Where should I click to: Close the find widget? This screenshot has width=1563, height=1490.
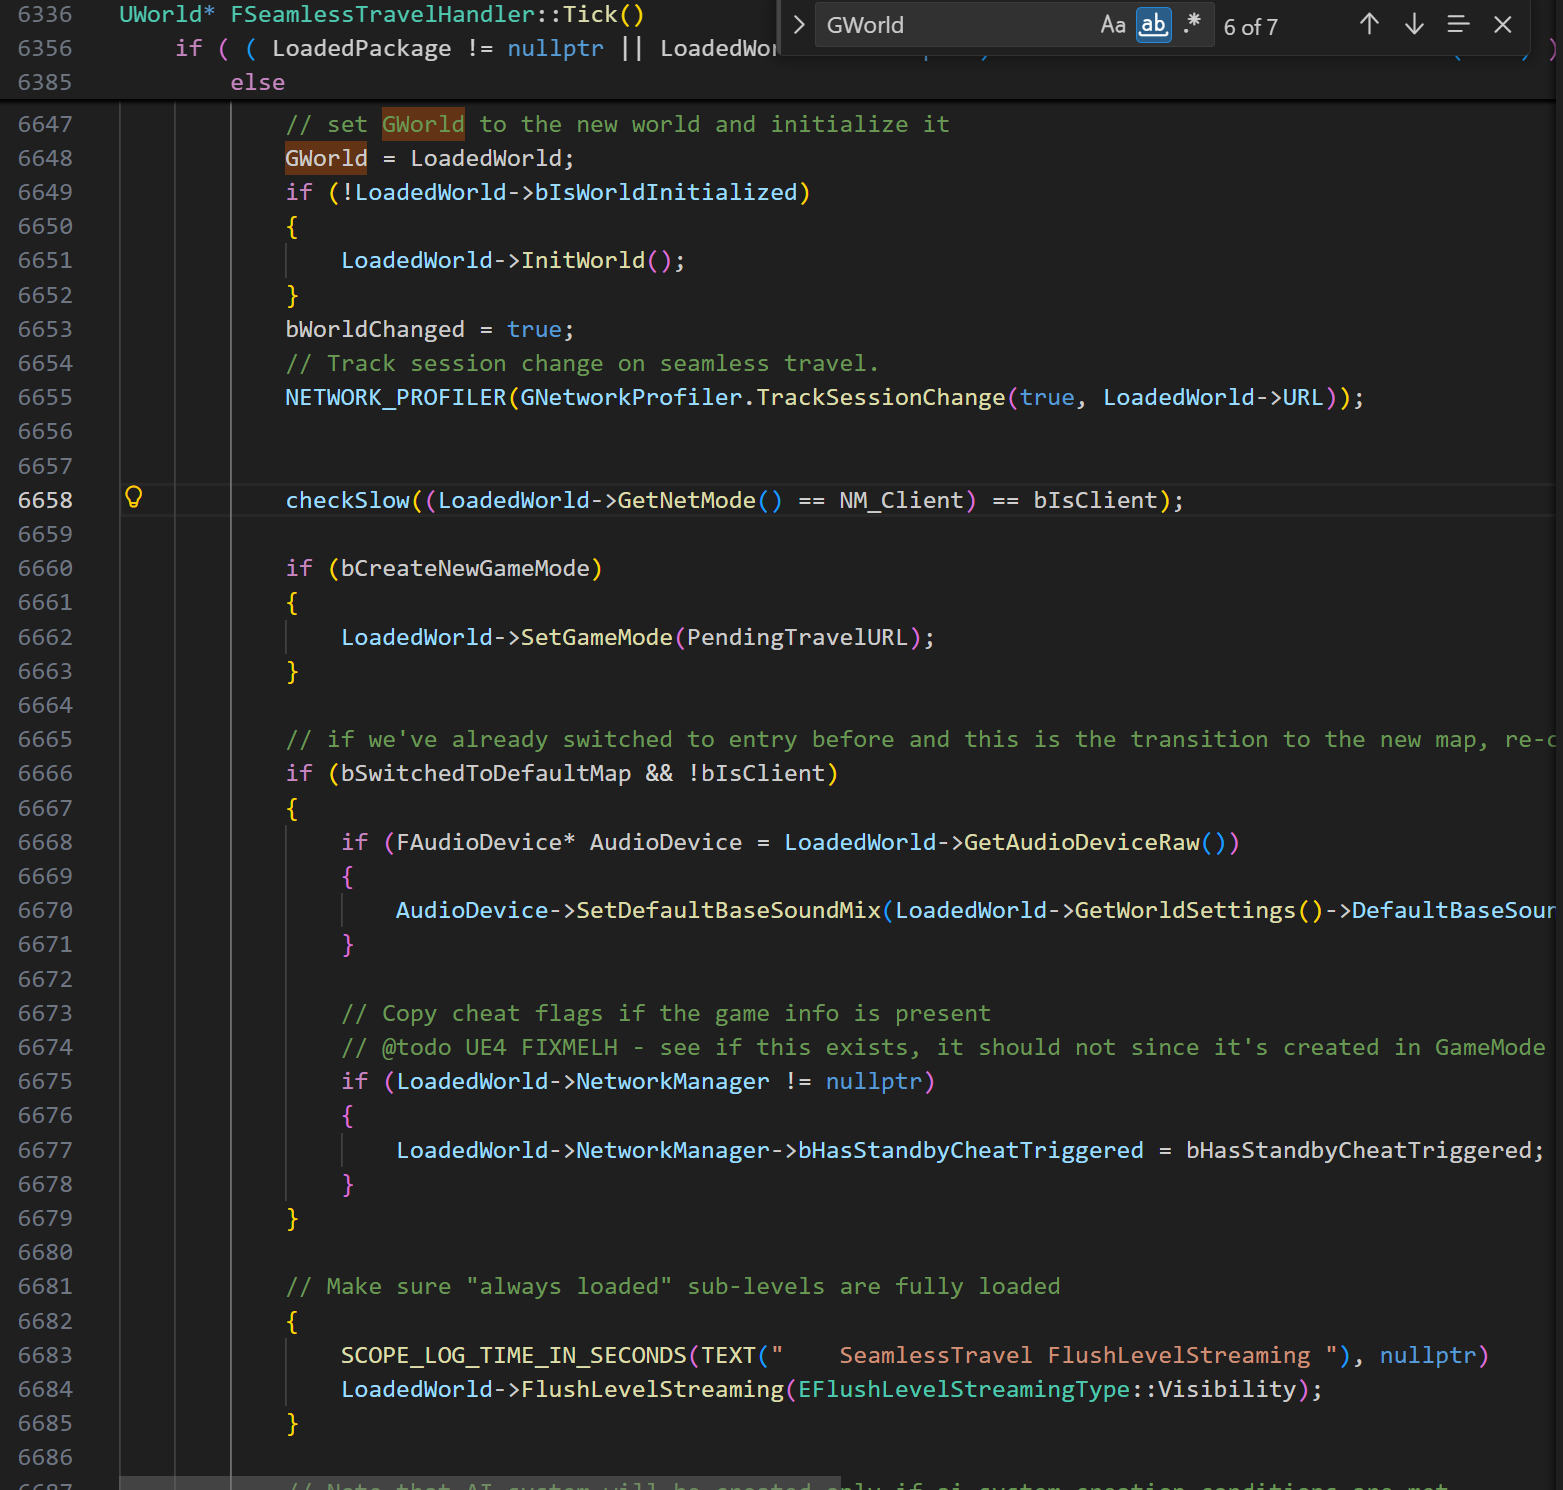pos(1502,25)
